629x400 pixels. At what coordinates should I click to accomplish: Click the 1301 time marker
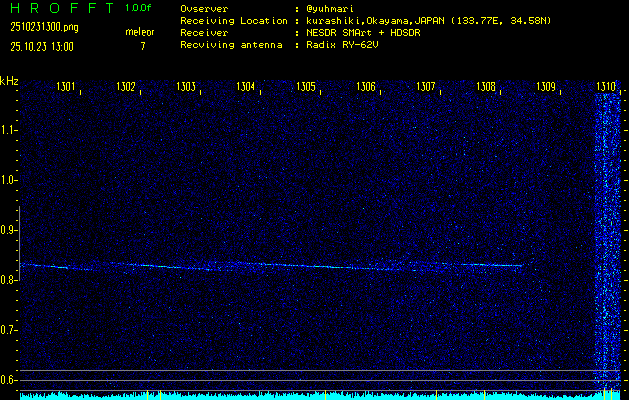(x=66, y=87)
